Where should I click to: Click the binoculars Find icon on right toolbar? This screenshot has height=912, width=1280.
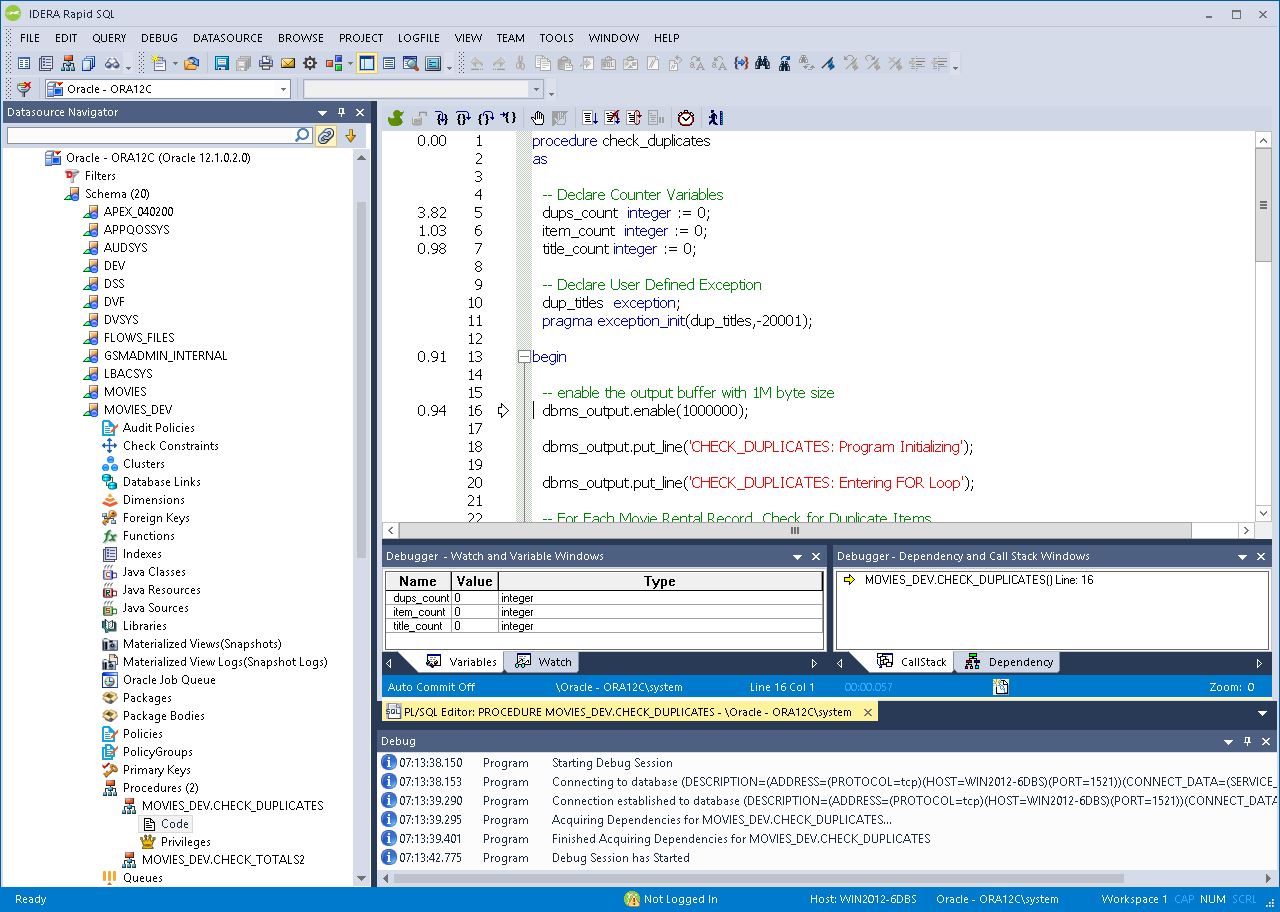pos(762,63)
